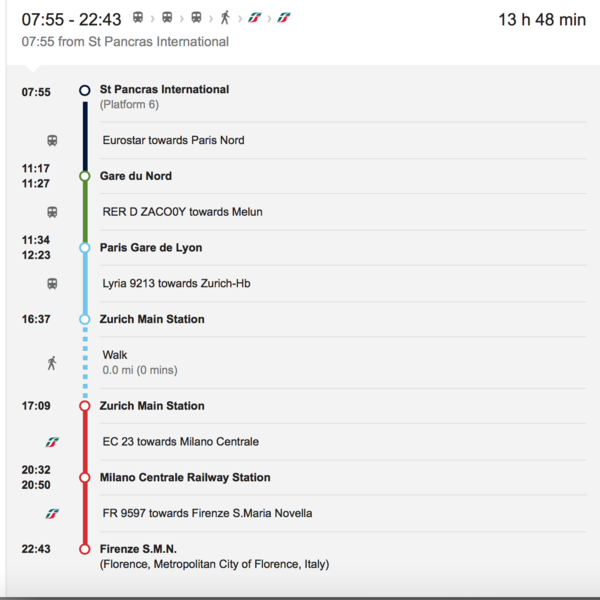Click the 13 h 48 min duration
Screen dimensions: 600x600
tap(542, 20)
